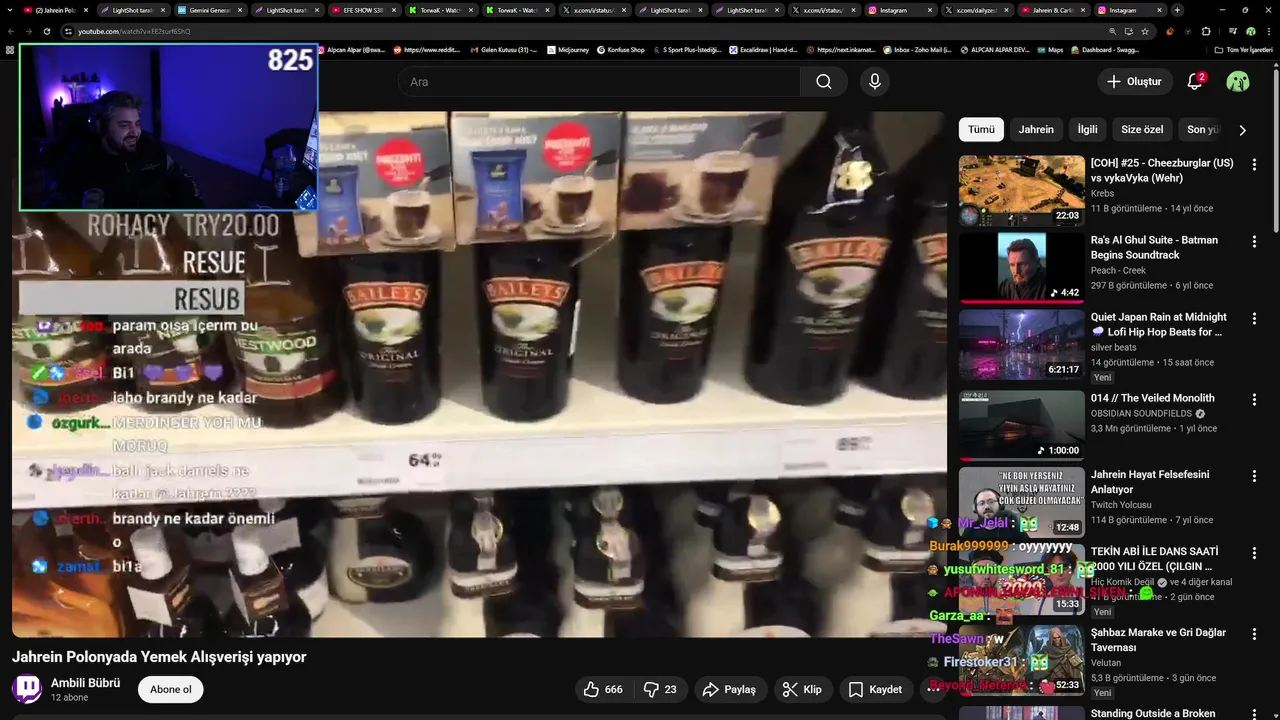1280x720 pixels.
Task: Subscribe with the Abone ol button
Action: 171,690
